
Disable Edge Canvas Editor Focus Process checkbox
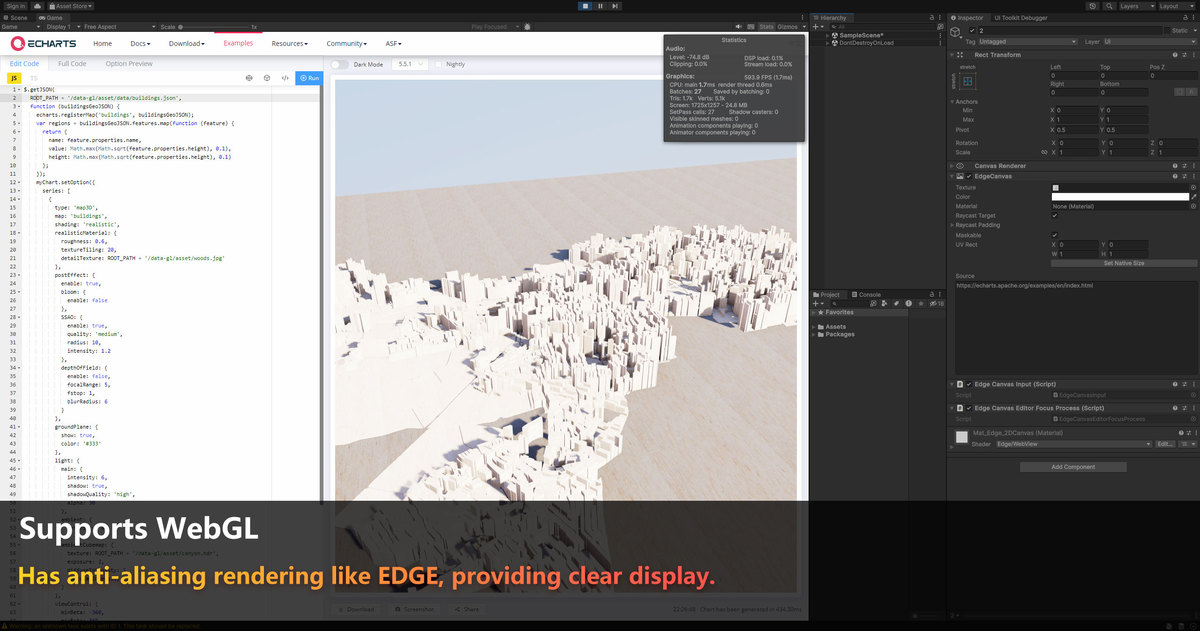(x=968, y=408)
